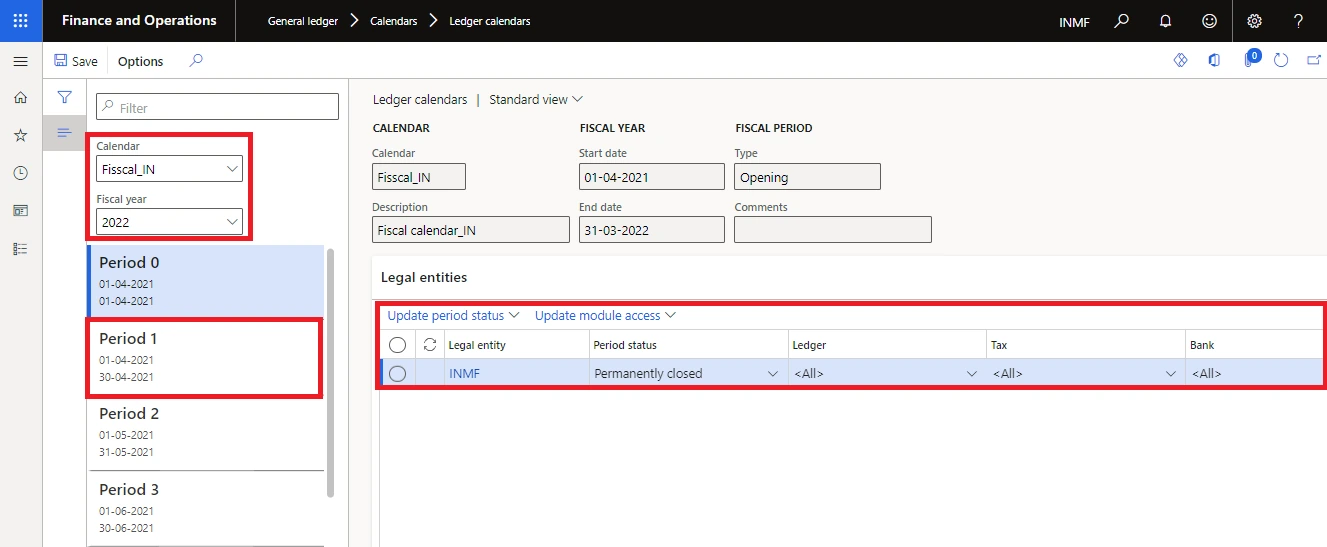Select all rows circle in grid header
The width and height of the screenshot is (1327, 547).
(x=397, y=344)
